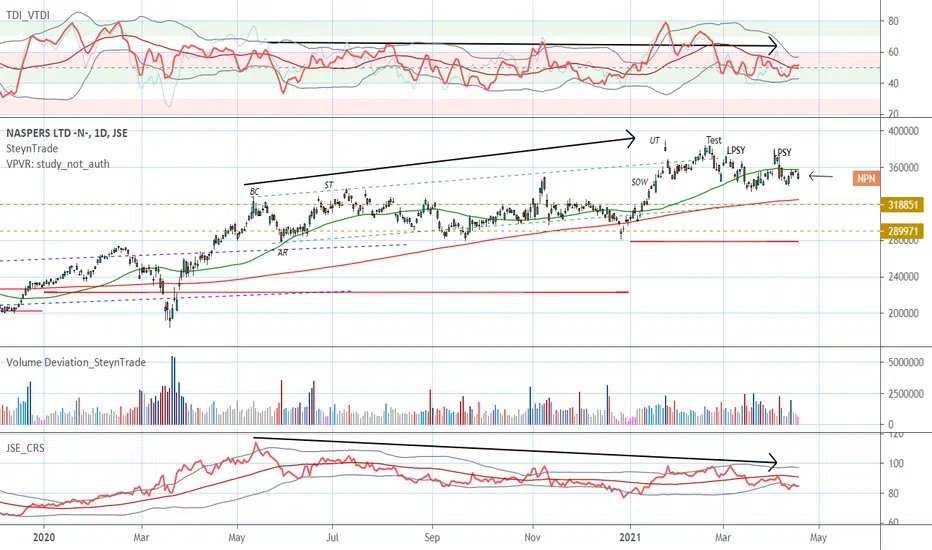Screen dimensions: 932x550
Task: Click the JSE_CRS indicator title
Action: (x=25, y=448)
